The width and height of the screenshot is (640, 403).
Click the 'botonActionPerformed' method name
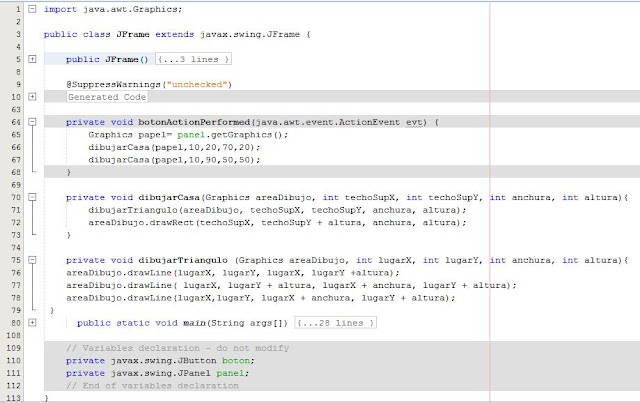coord(194,122)
